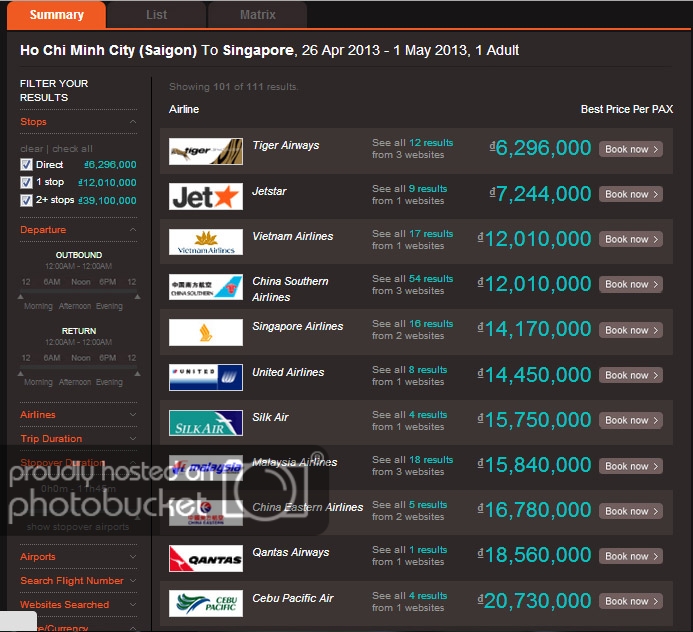Grab the return time left slider handle
This screenshot has height=632, width=693.
[20, 373]
